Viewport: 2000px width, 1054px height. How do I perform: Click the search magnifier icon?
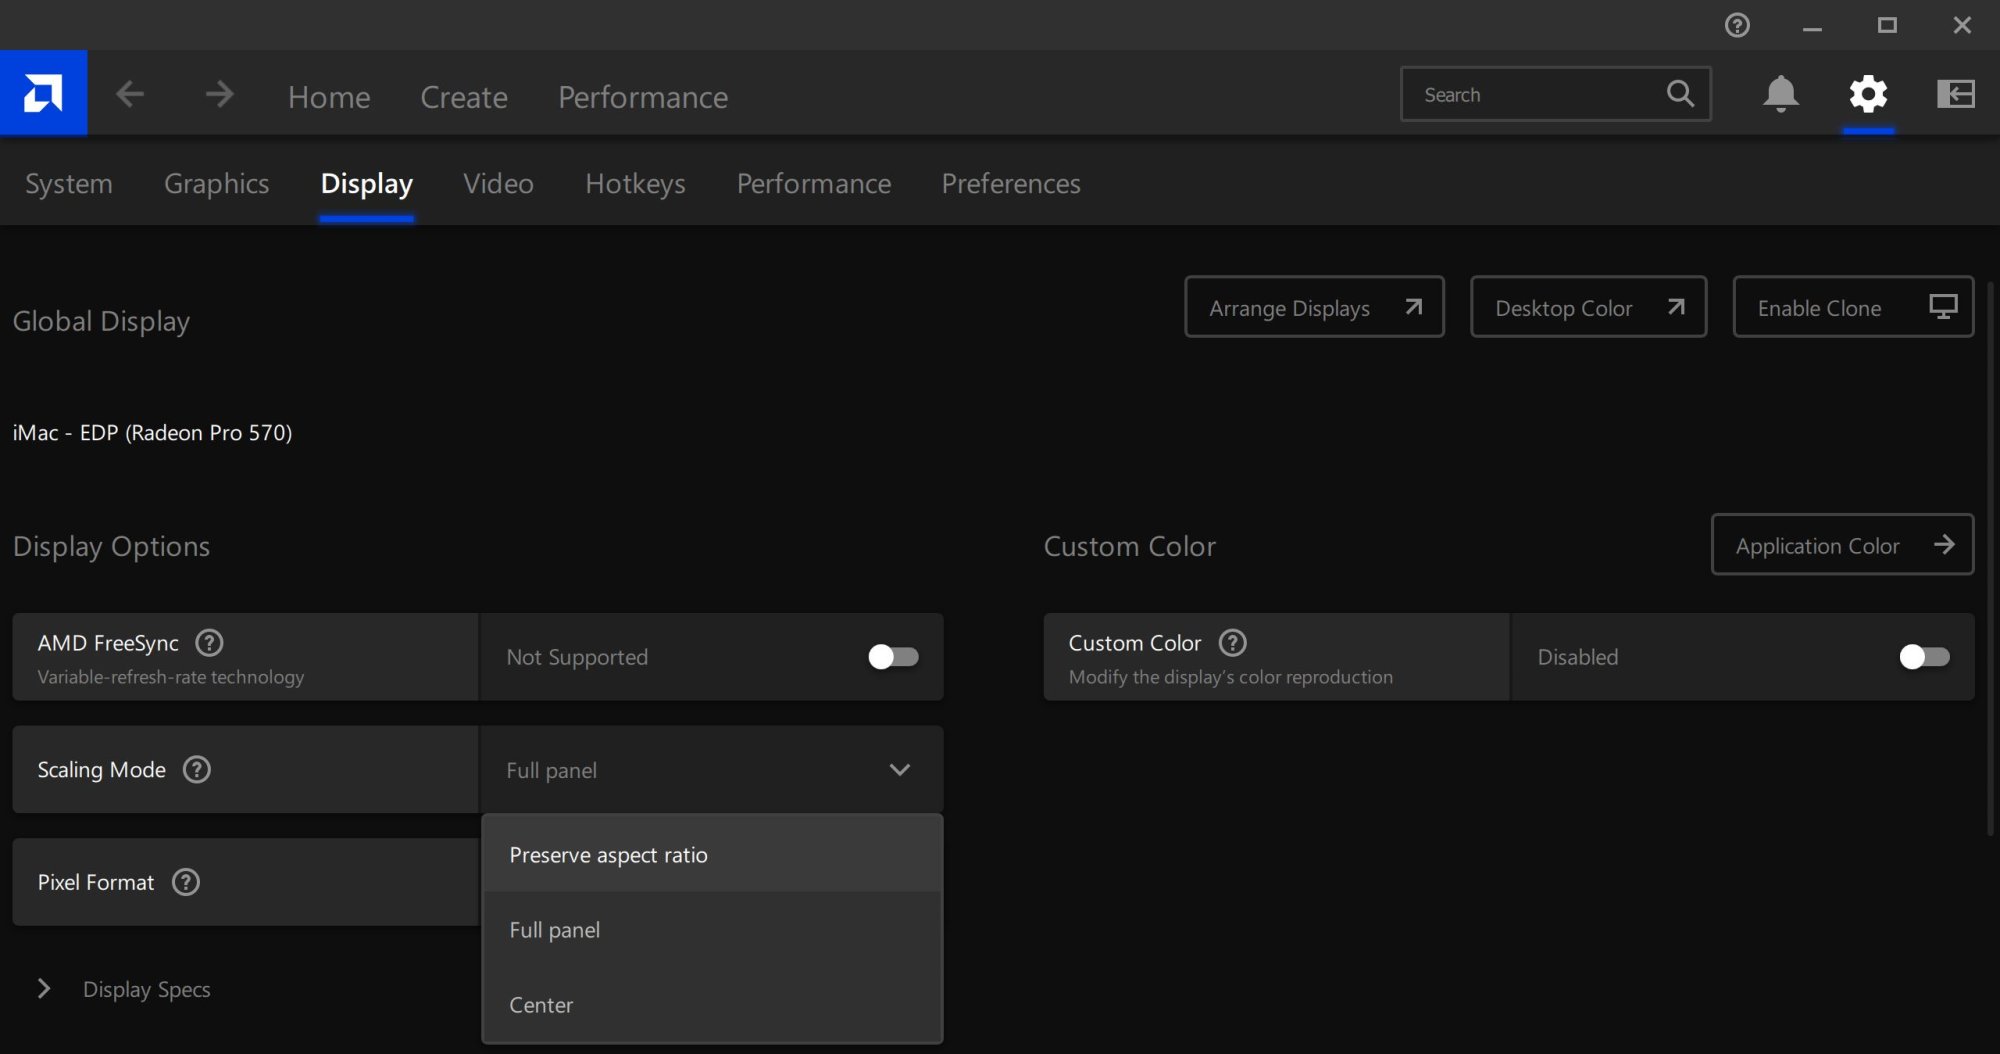click(1680, 94)
